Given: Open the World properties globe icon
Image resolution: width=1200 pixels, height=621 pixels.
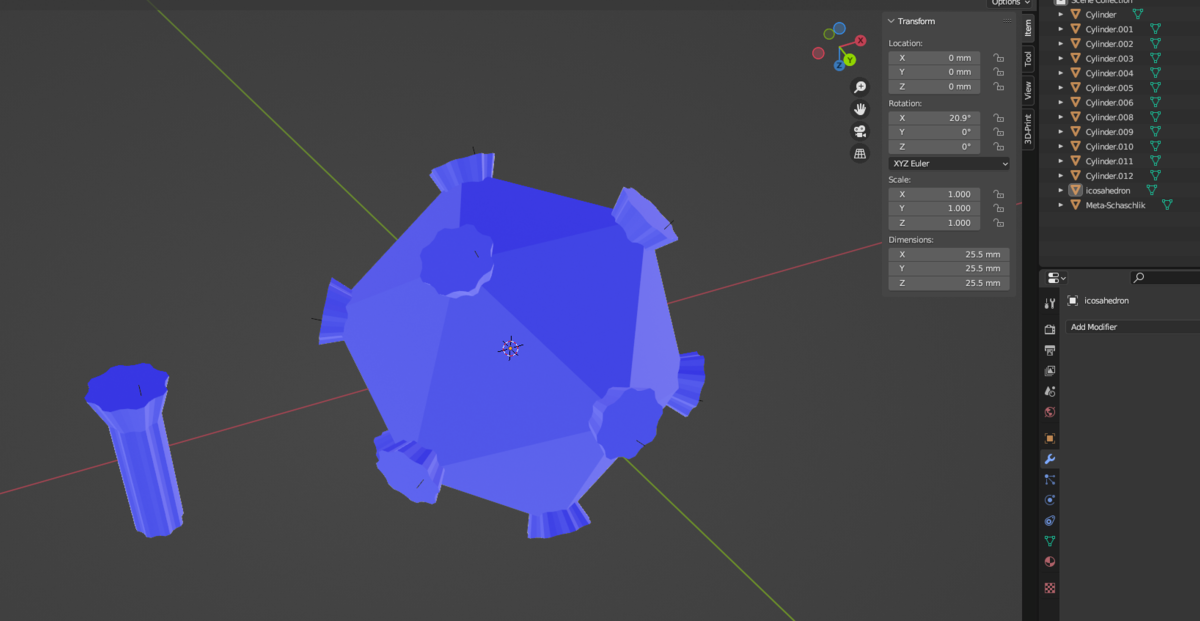Looking at the screenshot, I should coord(1049,412).
